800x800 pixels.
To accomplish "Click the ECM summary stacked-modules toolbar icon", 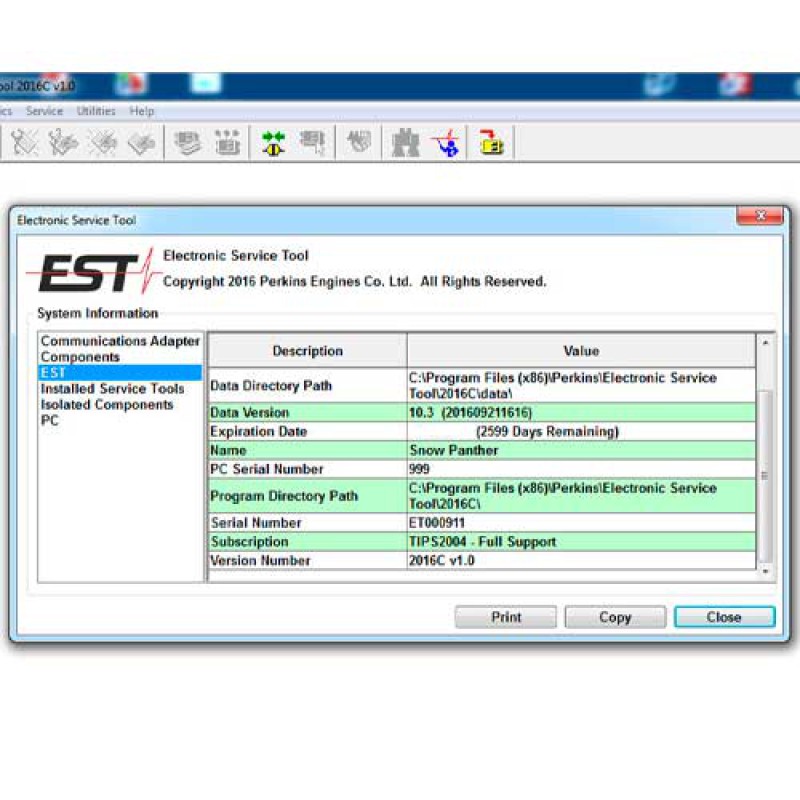I will coord(187,142).
